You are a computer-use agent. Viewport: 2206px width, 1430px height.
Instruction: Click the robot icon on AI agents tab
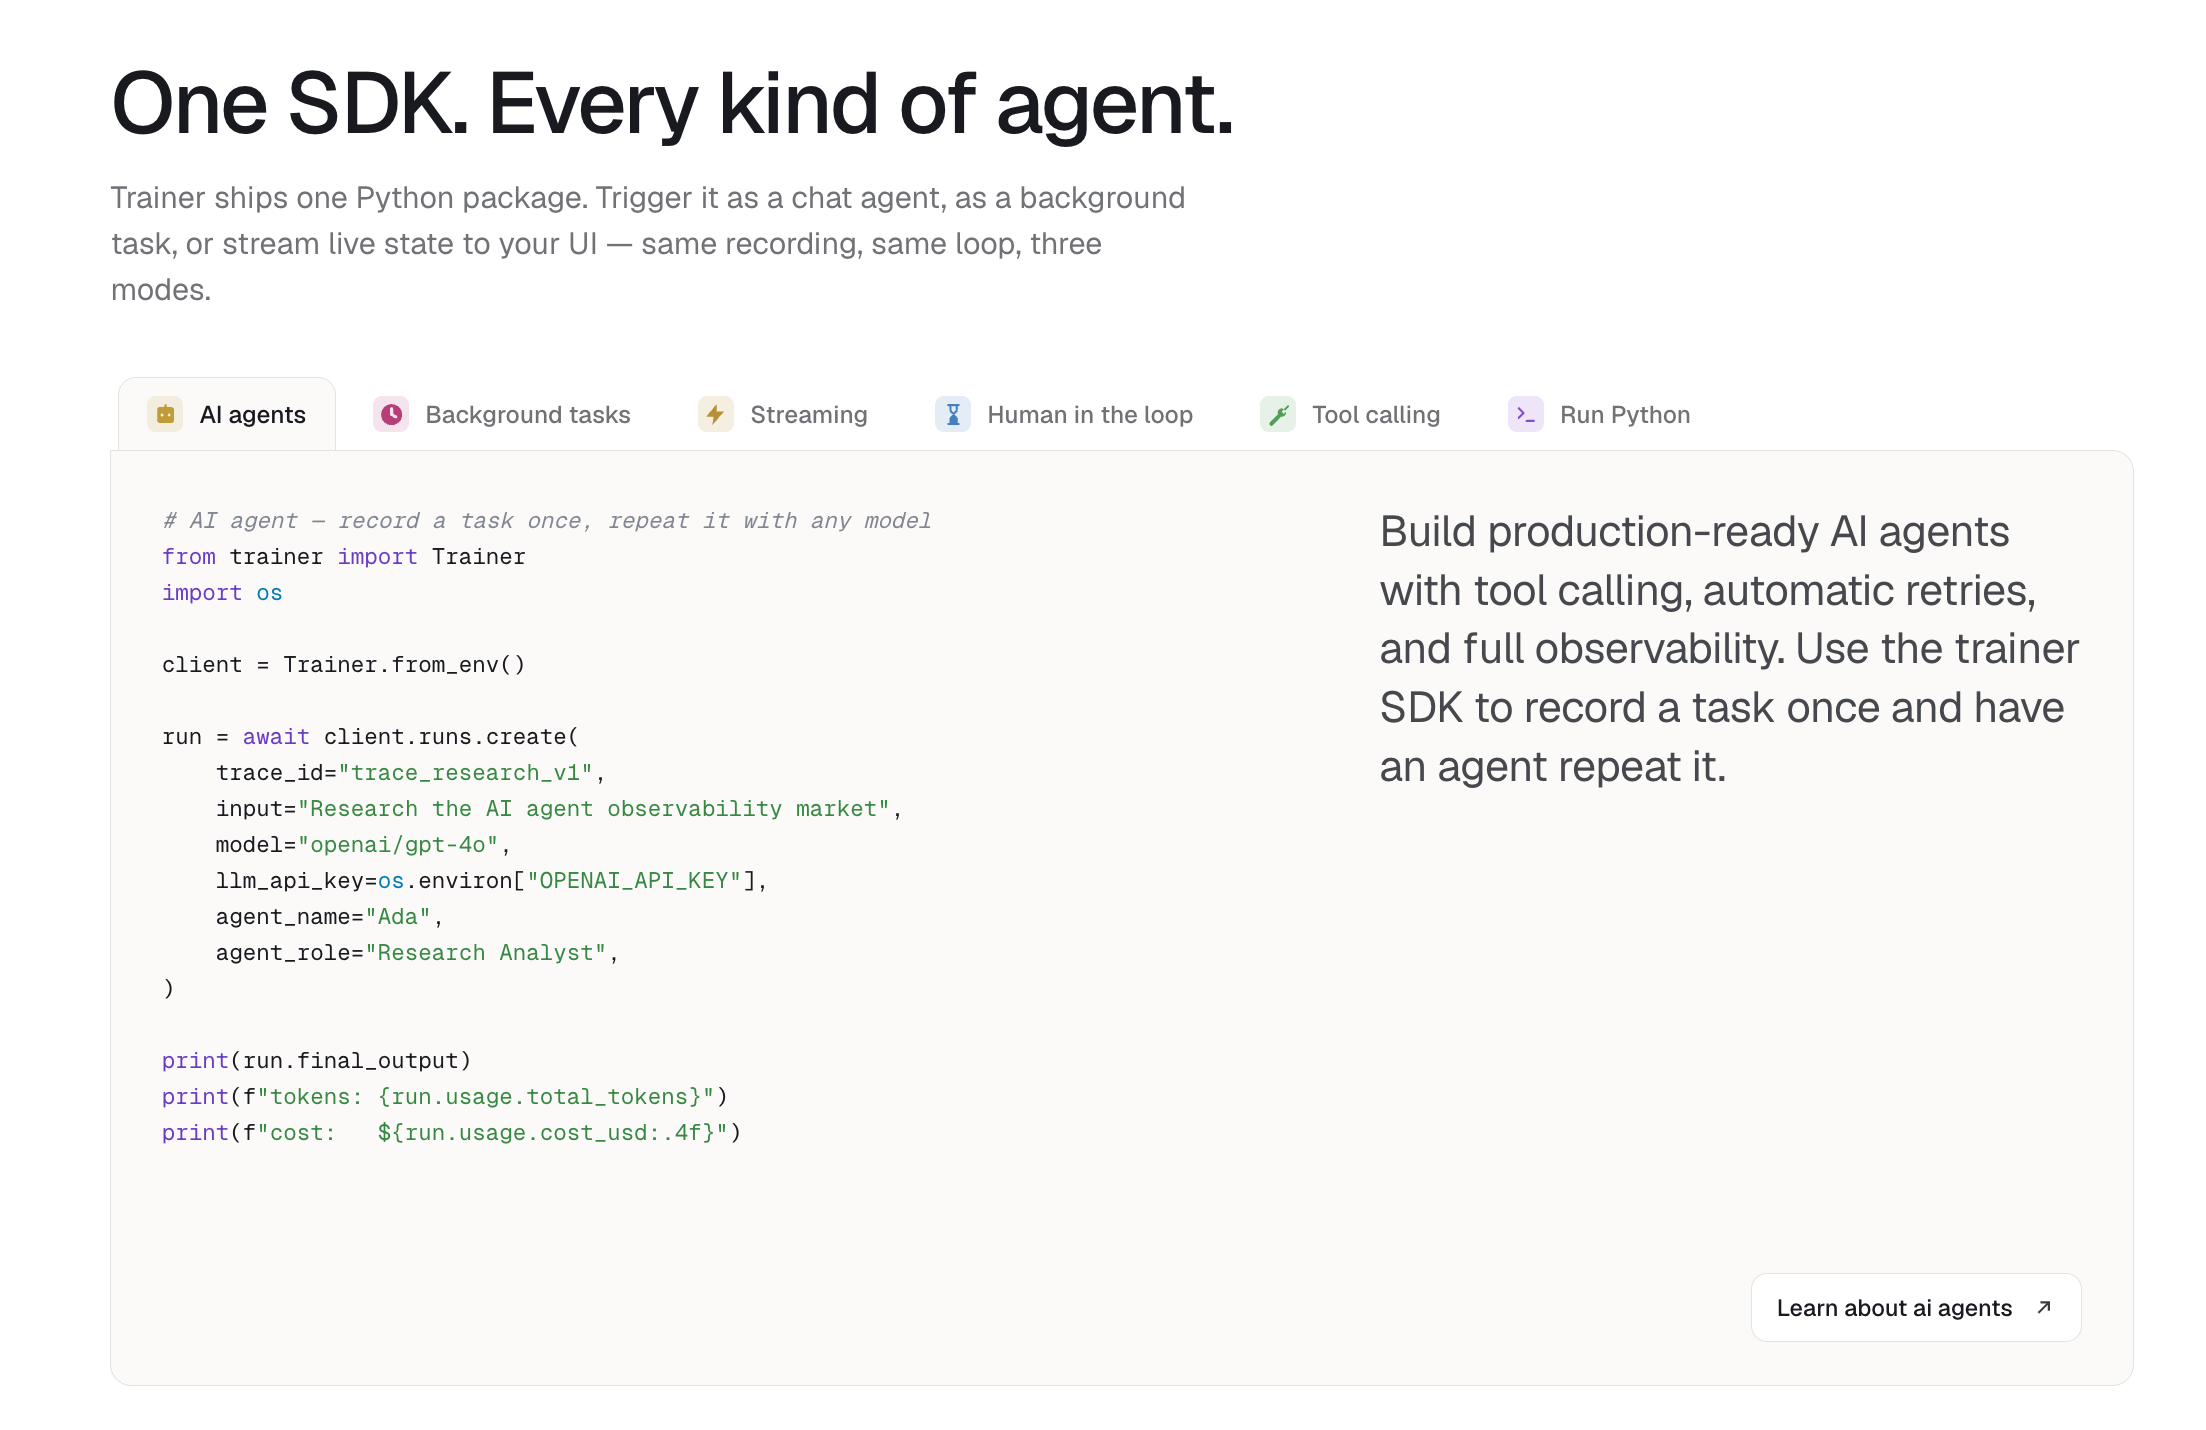point(166,414)
